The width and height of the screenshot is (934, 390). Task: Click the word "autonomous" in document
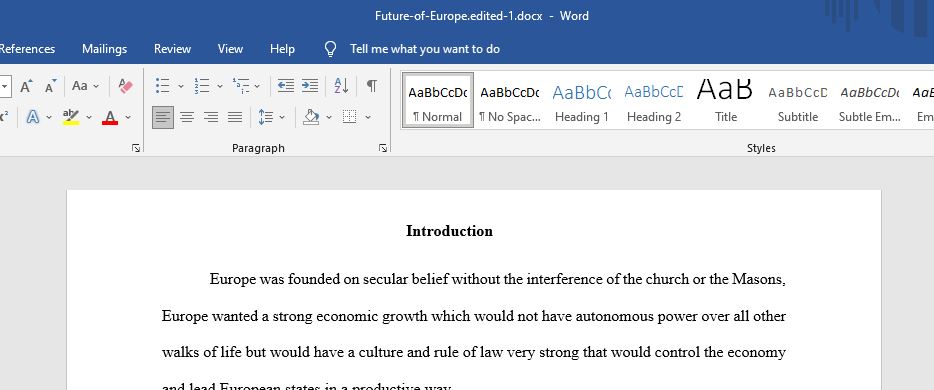[x=615, y=316]
